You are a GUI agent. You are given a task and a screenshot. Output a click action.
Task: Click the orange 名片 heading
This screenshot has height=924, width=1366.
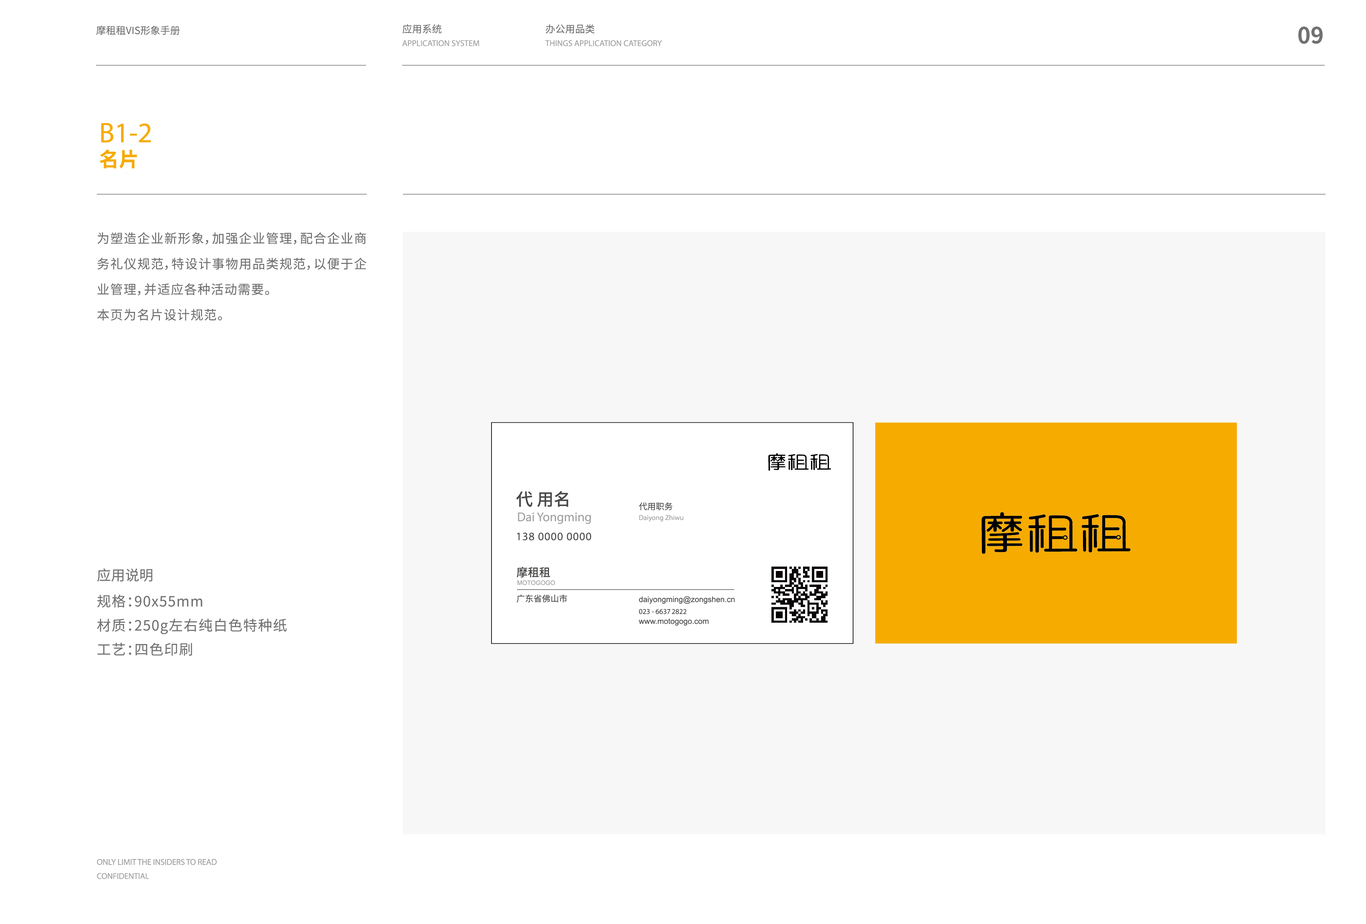coord(118,159)
